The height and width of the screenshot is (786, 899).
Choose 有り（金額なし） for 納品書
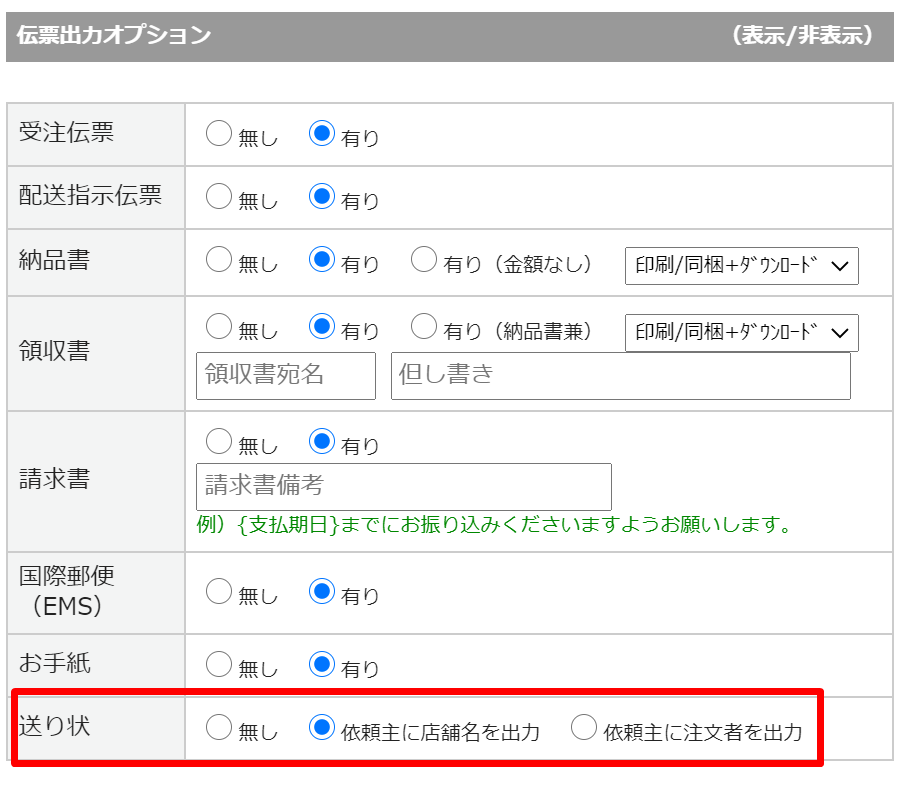tap(424, 260)
